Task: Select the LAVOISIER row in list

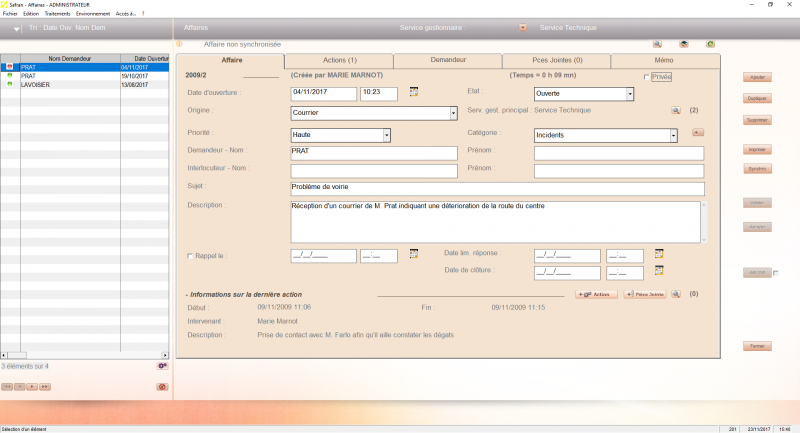Action: click(85, 85)
